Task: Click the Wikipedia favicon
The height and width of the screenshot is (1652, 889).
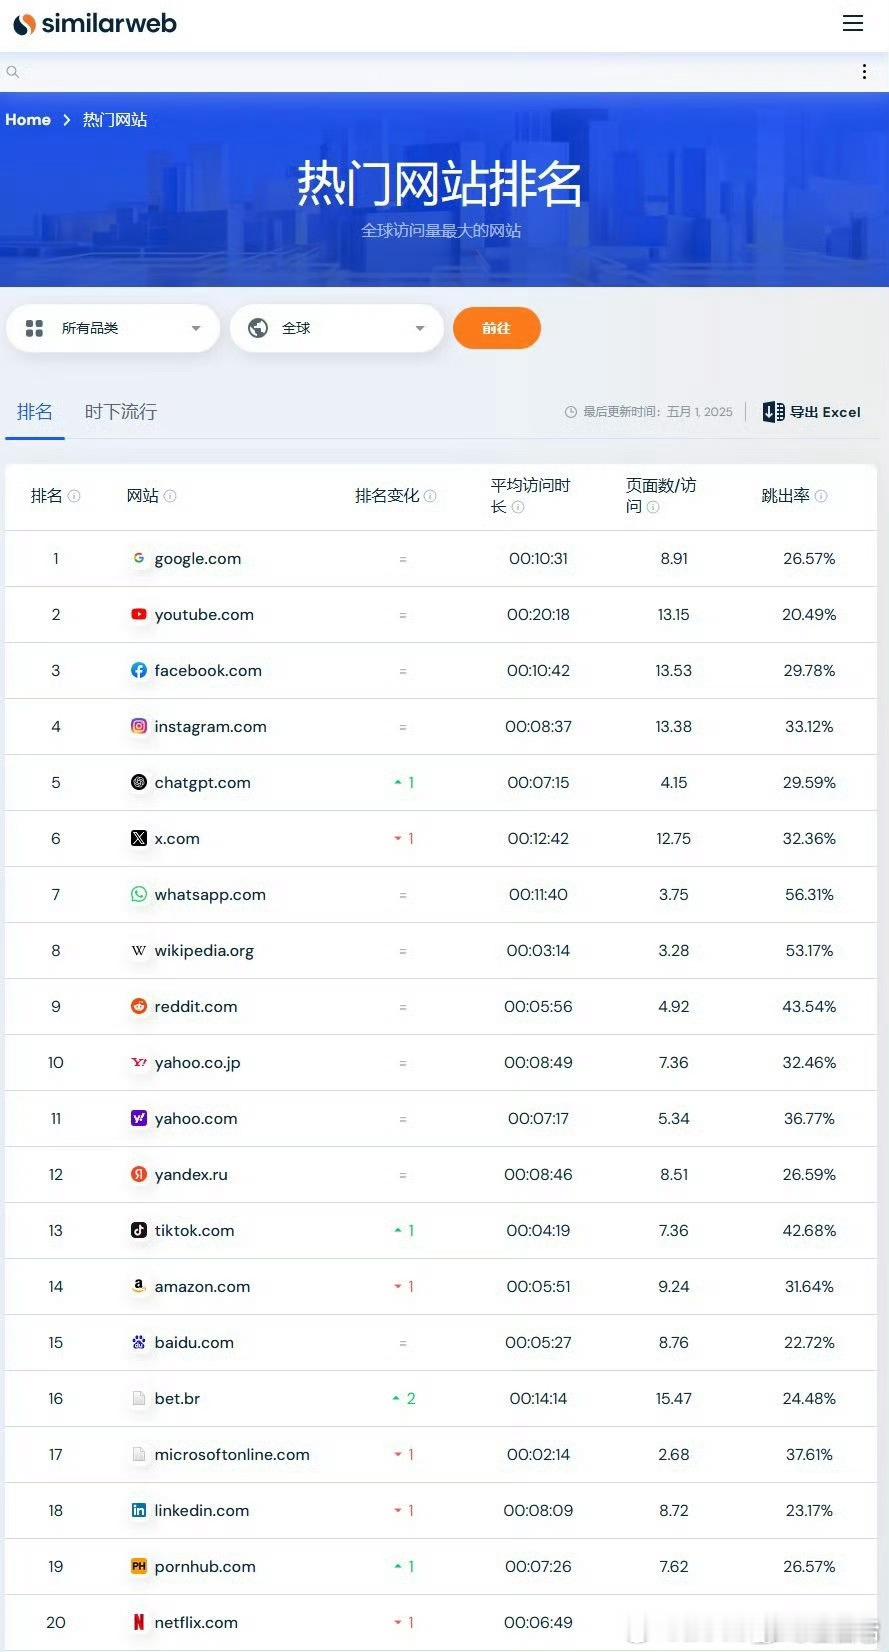Action: point(139,950)
